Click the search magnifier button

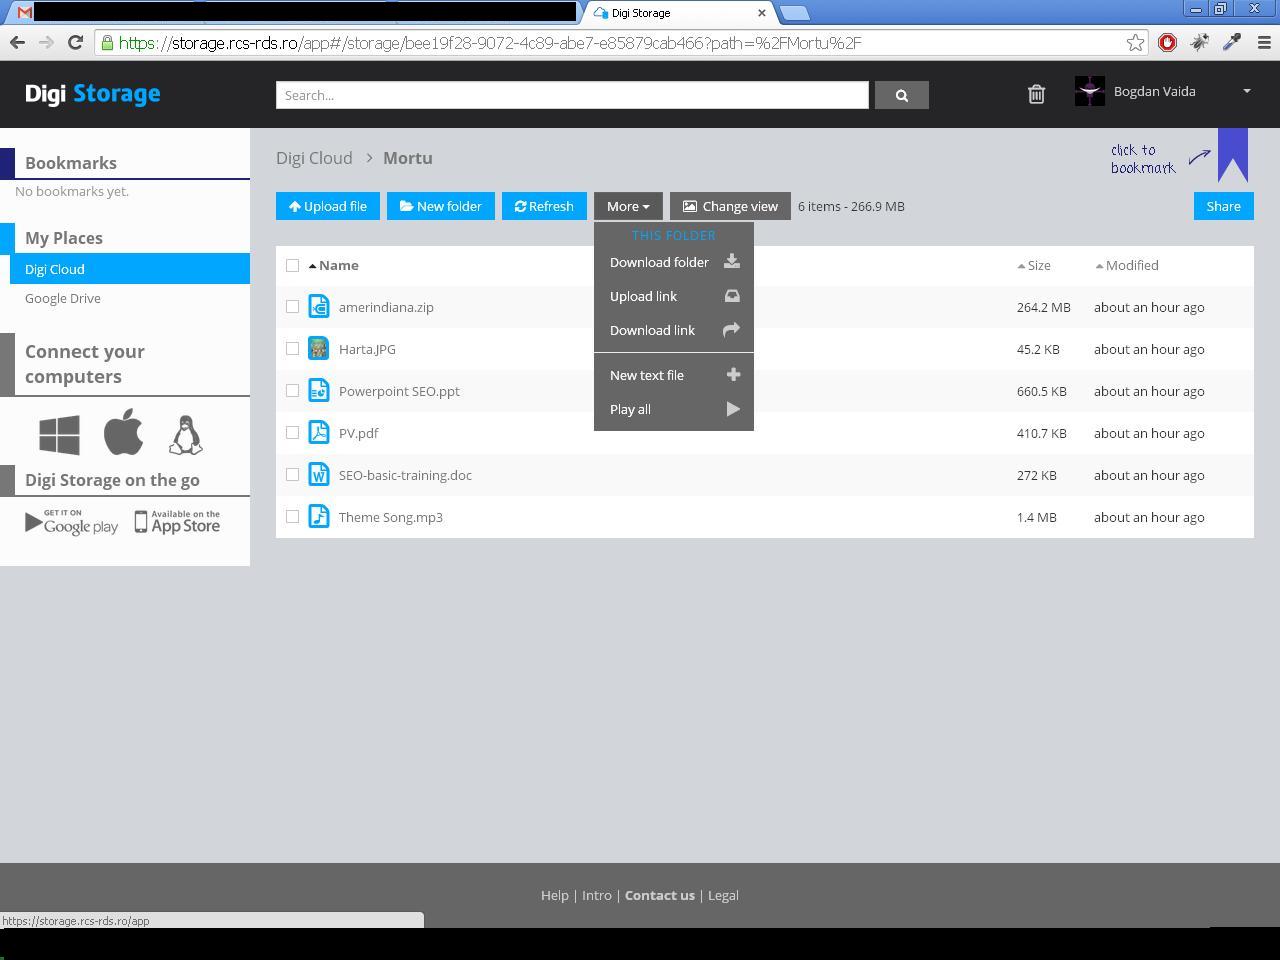902,95
